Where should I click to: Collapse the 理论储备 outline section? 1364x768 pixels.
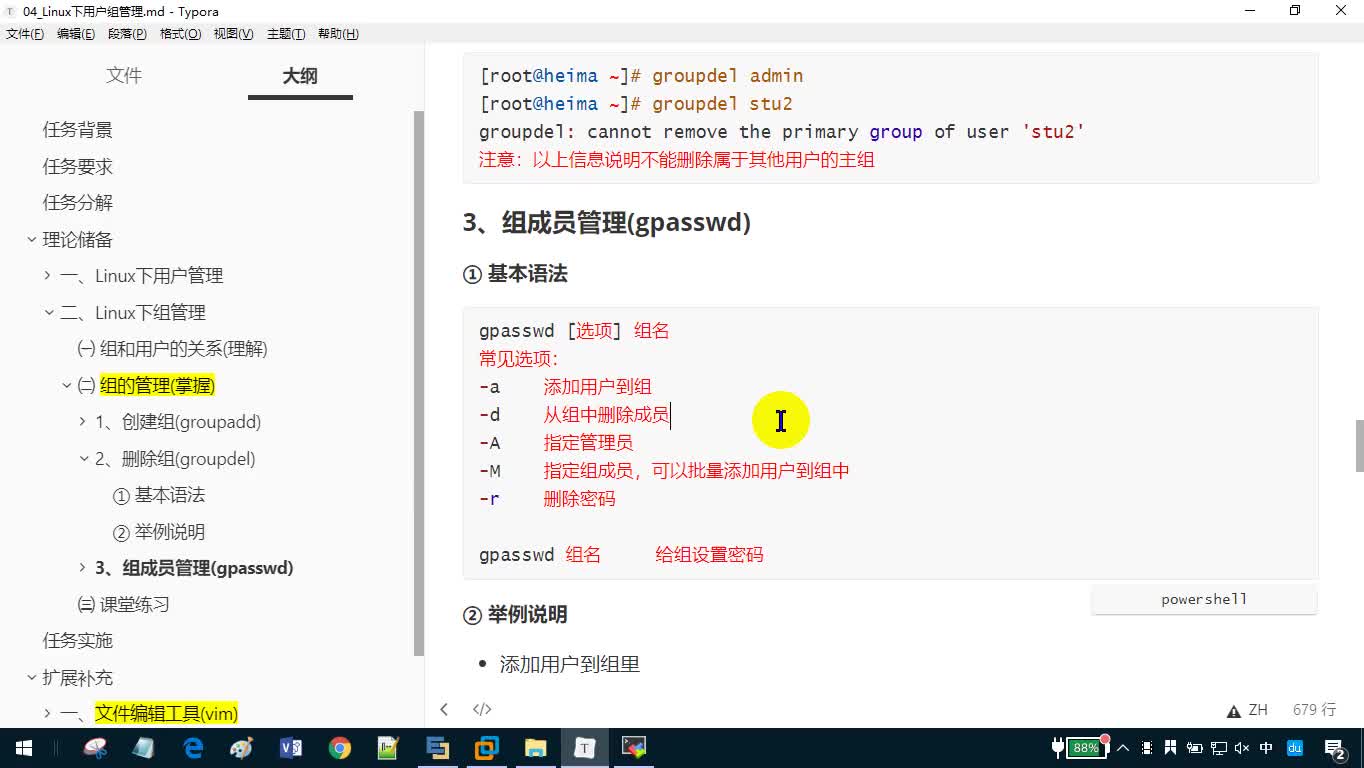coord(31,239)
